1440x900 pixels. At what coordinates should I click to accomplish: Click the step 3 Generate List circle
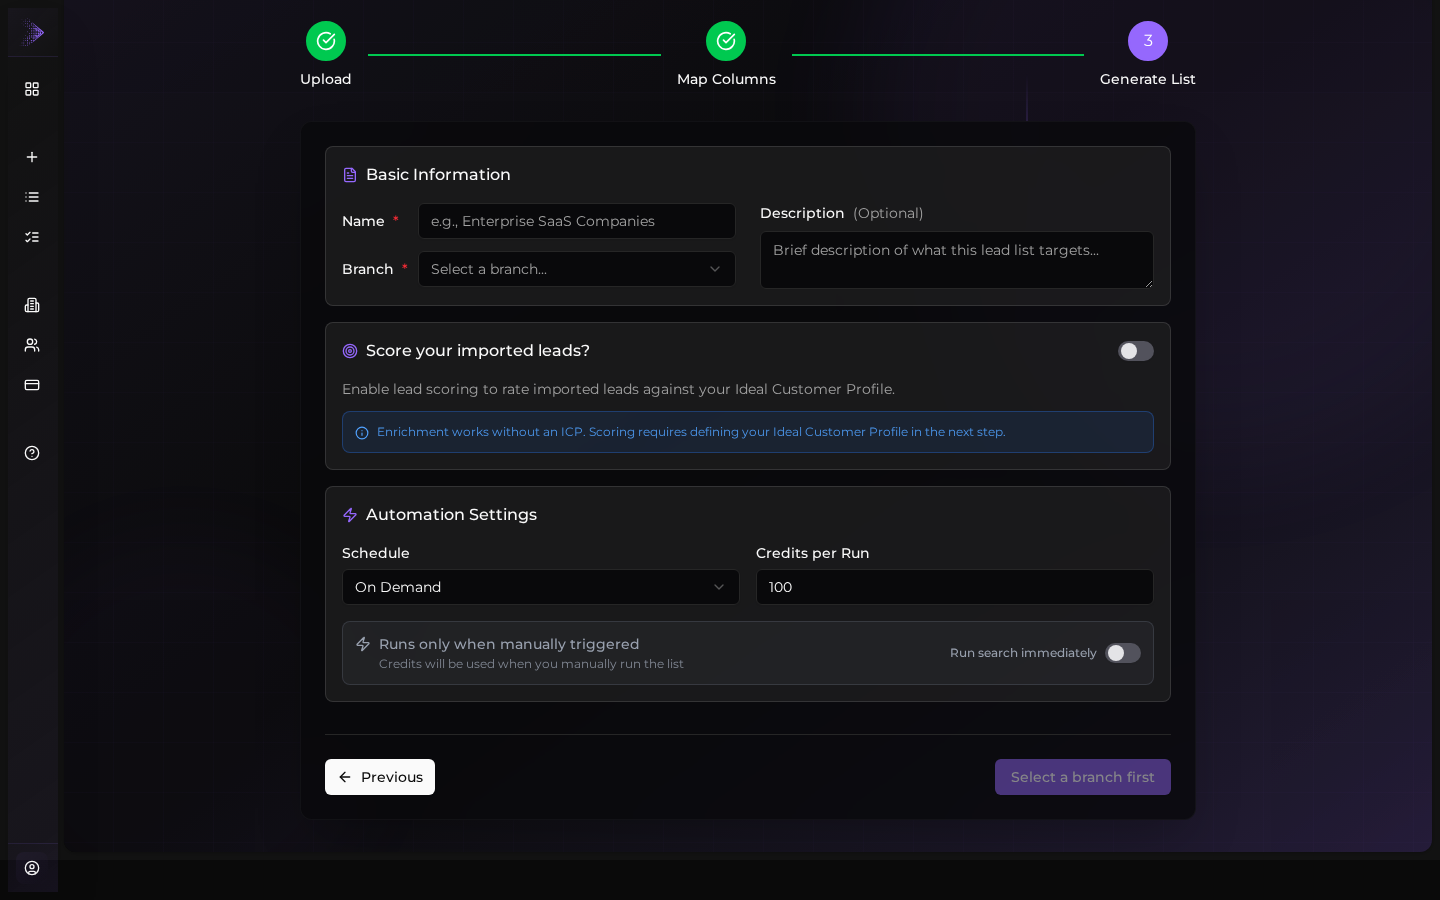pos(1148,41)
